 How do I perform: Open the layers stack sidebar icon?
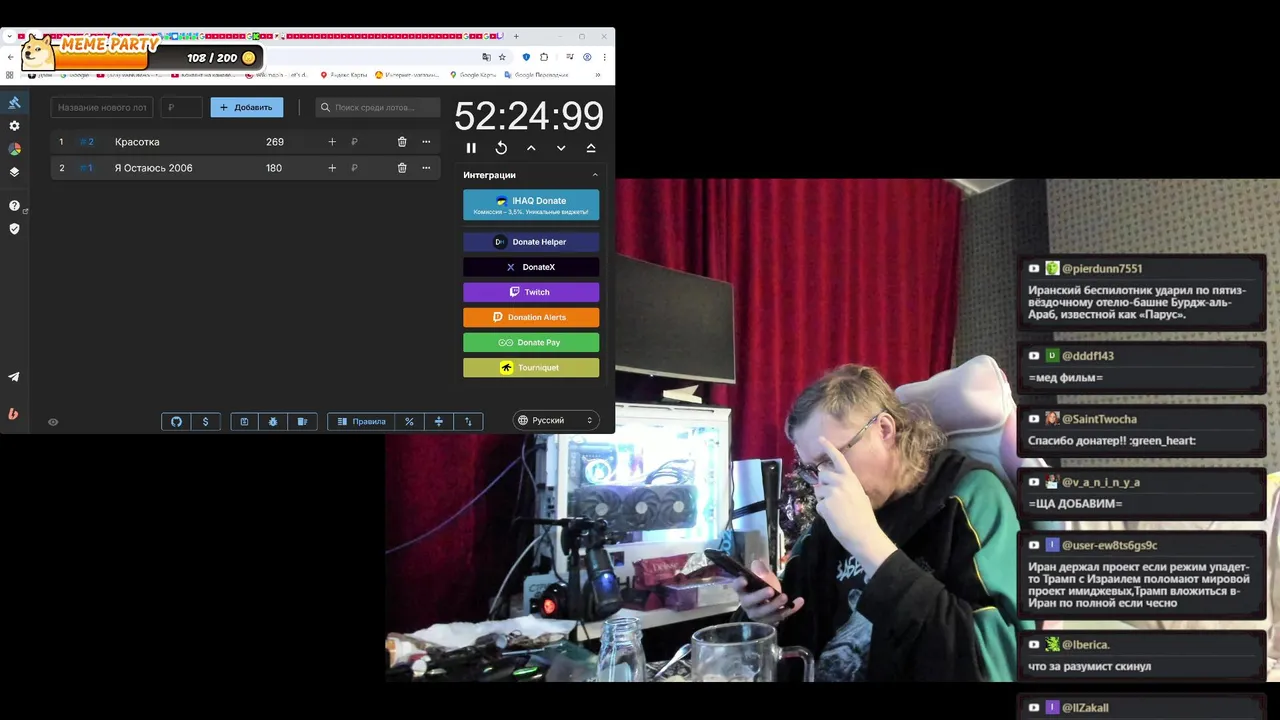pos(14,172)
